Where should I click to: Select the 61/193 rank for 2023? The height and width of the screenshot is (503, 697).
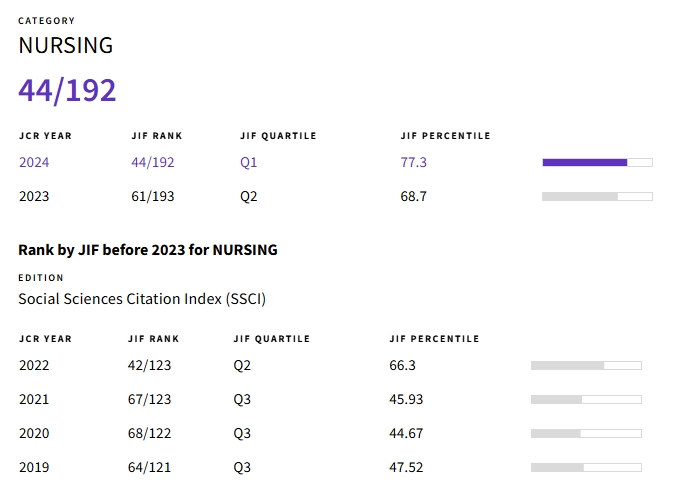click(153, 196)
